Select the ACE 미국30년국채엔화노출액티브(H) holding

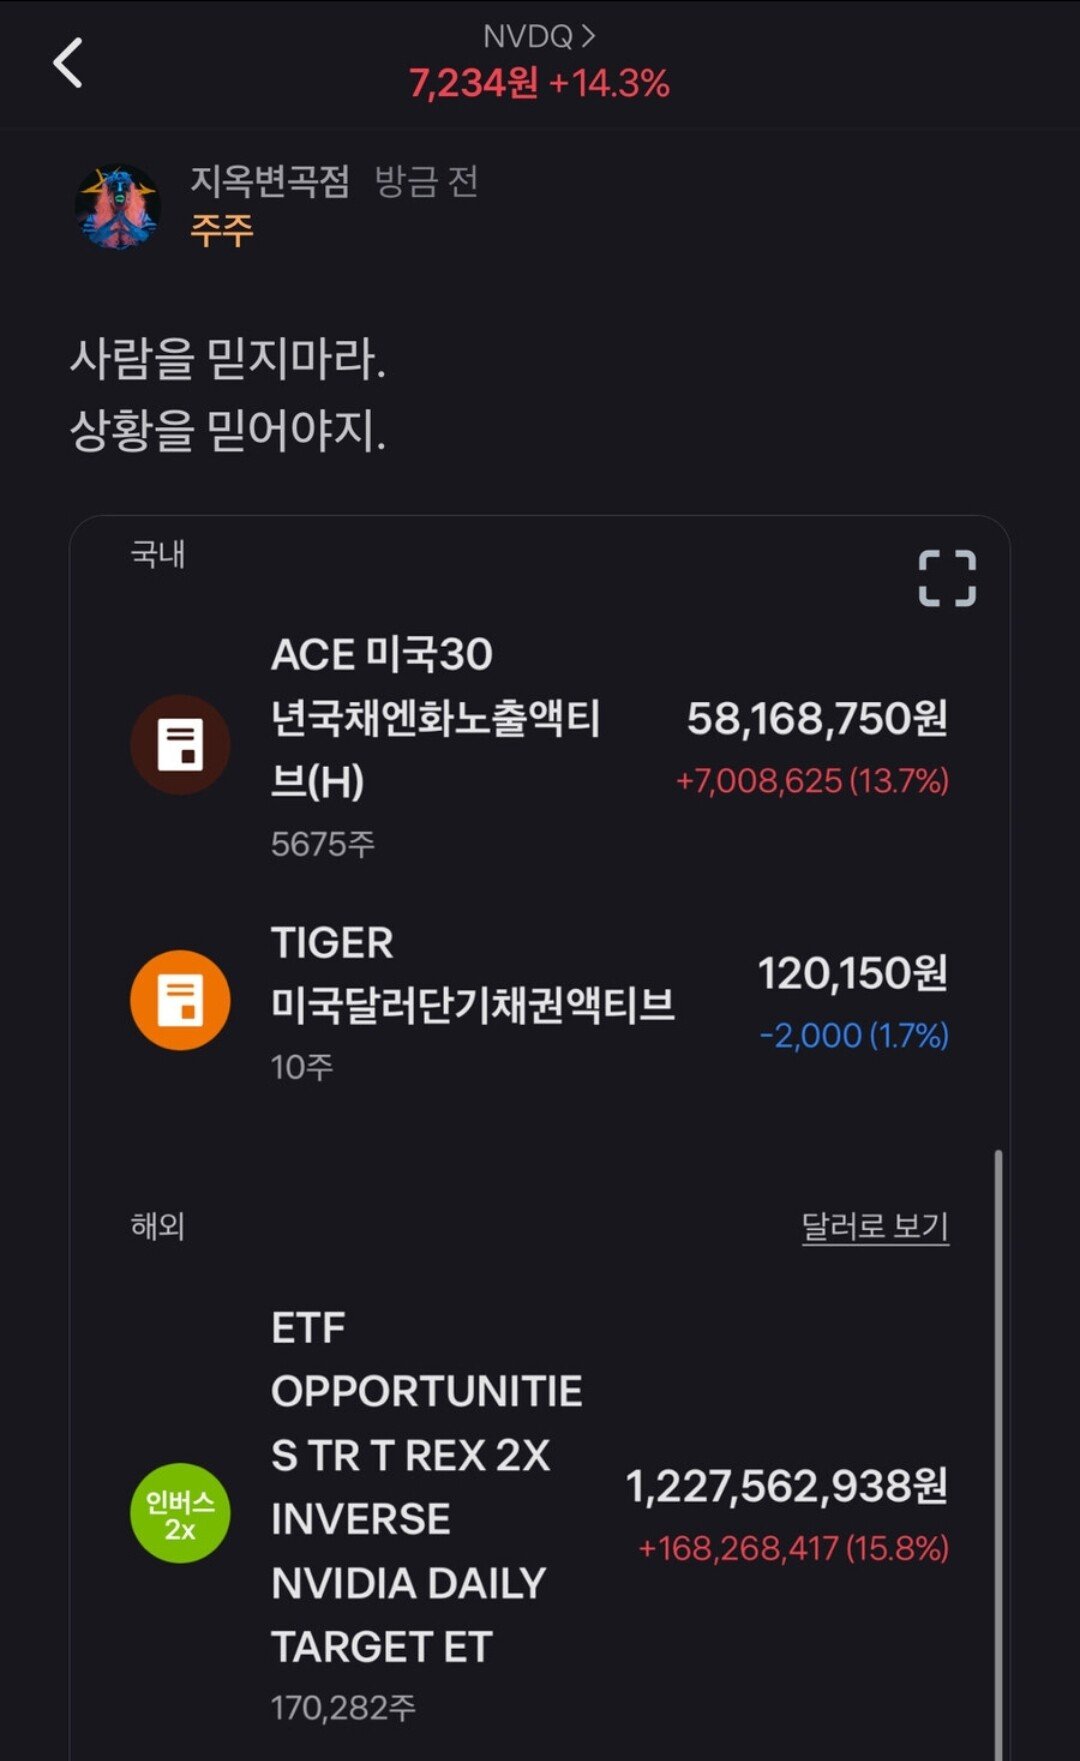coord(436,718)
